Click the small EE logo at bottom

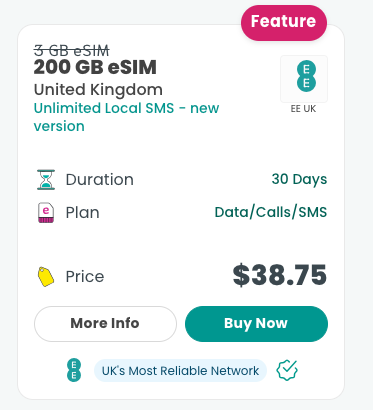click(74, 370)
